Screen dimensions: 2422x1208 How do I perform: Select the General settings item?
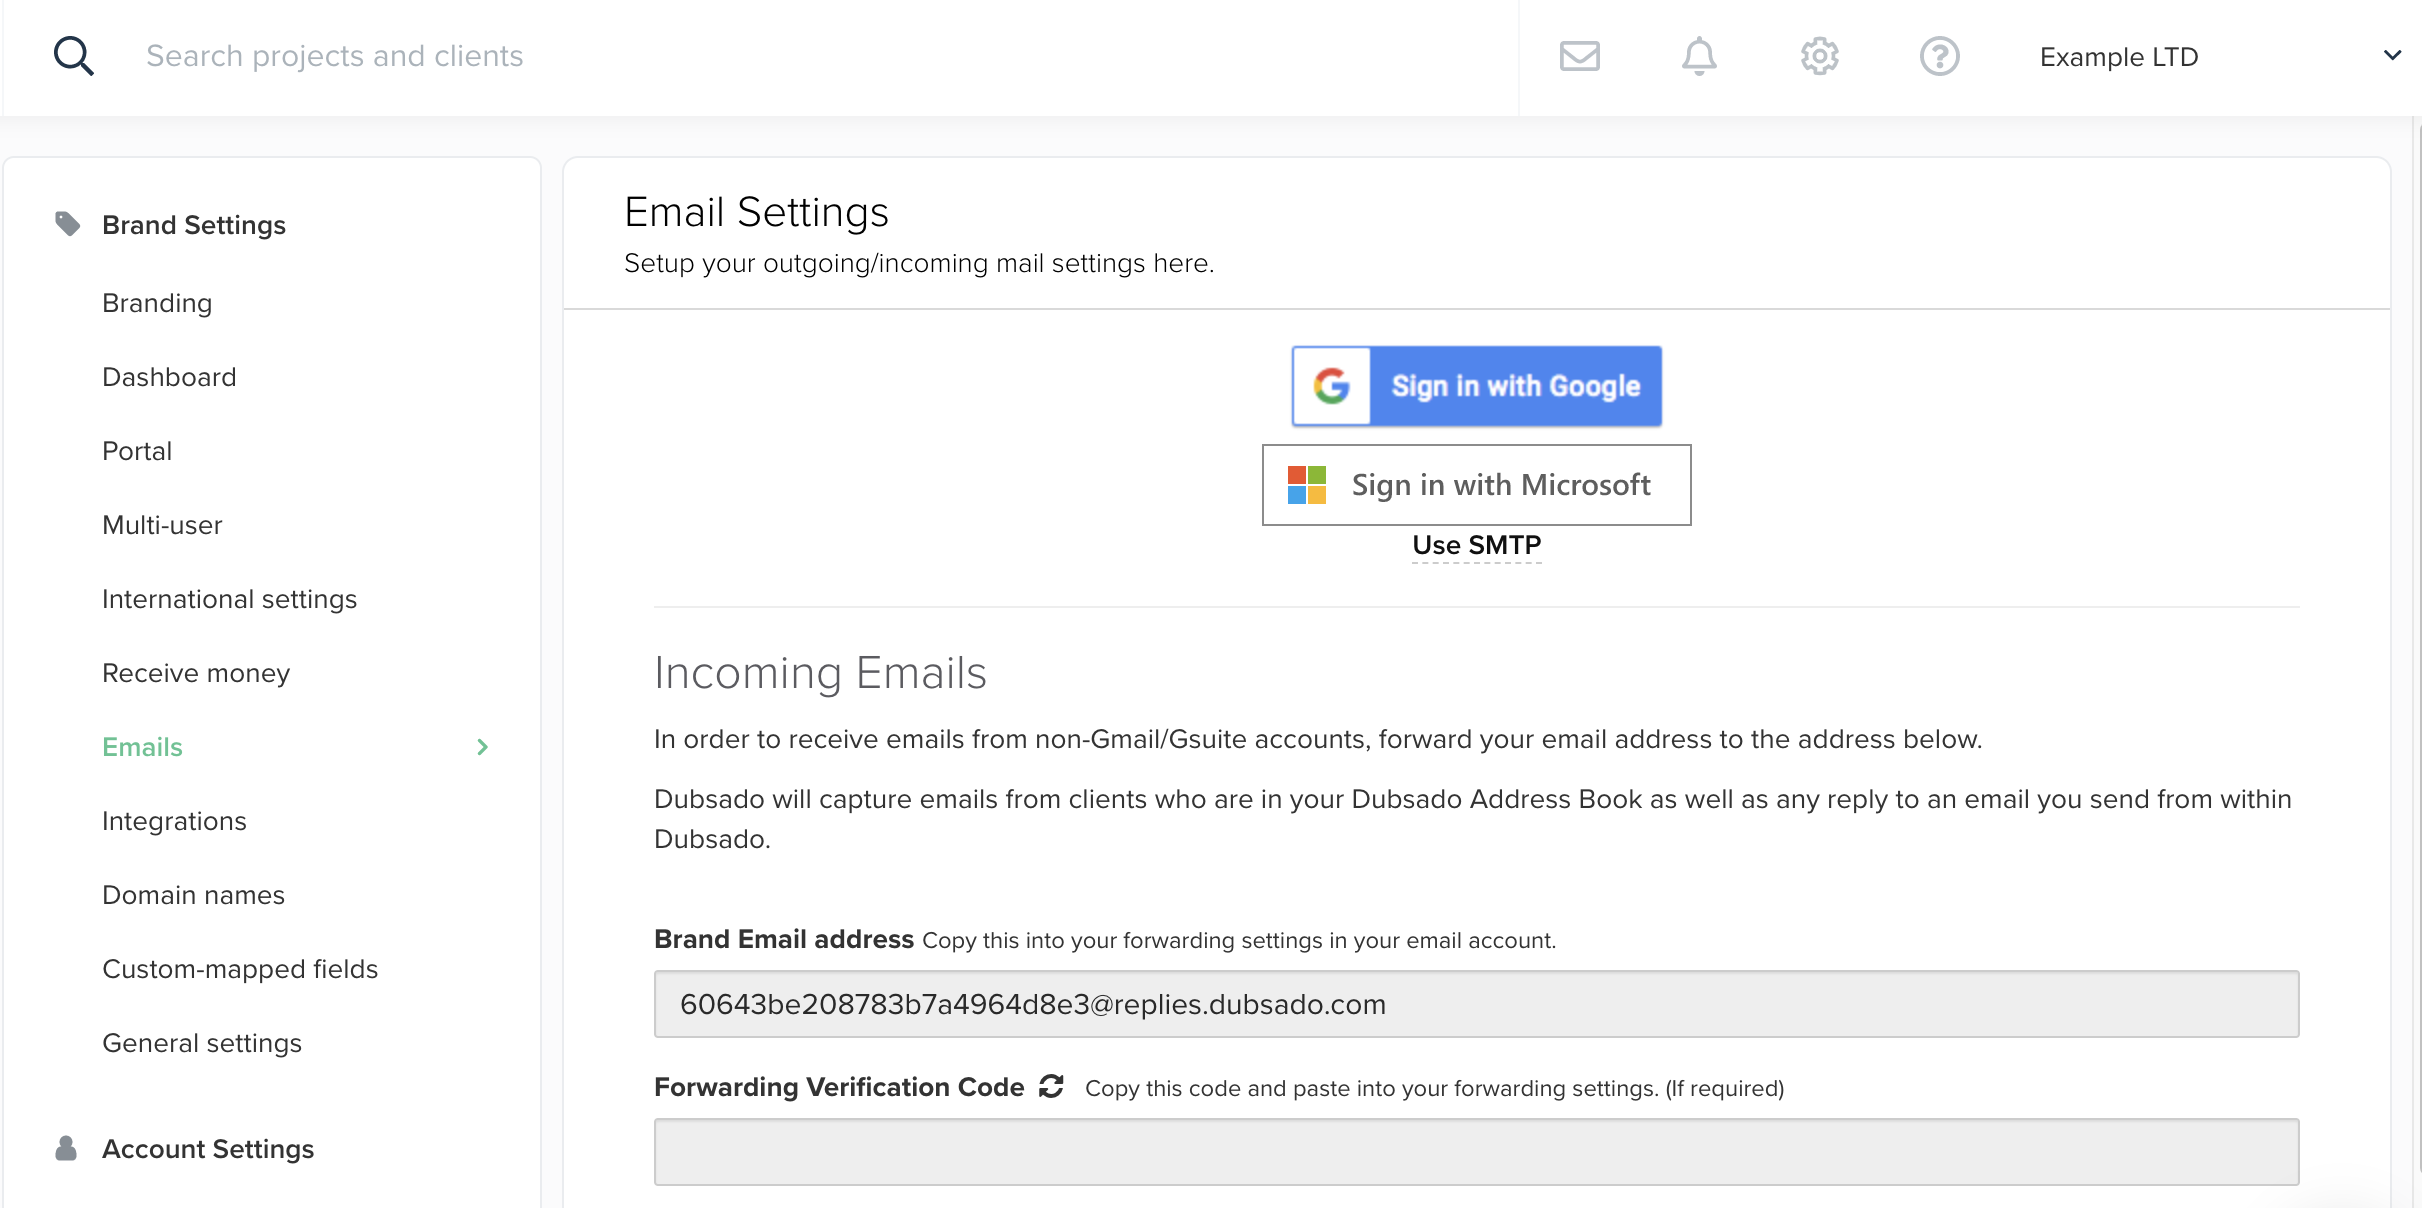(x=201, y=1043)
